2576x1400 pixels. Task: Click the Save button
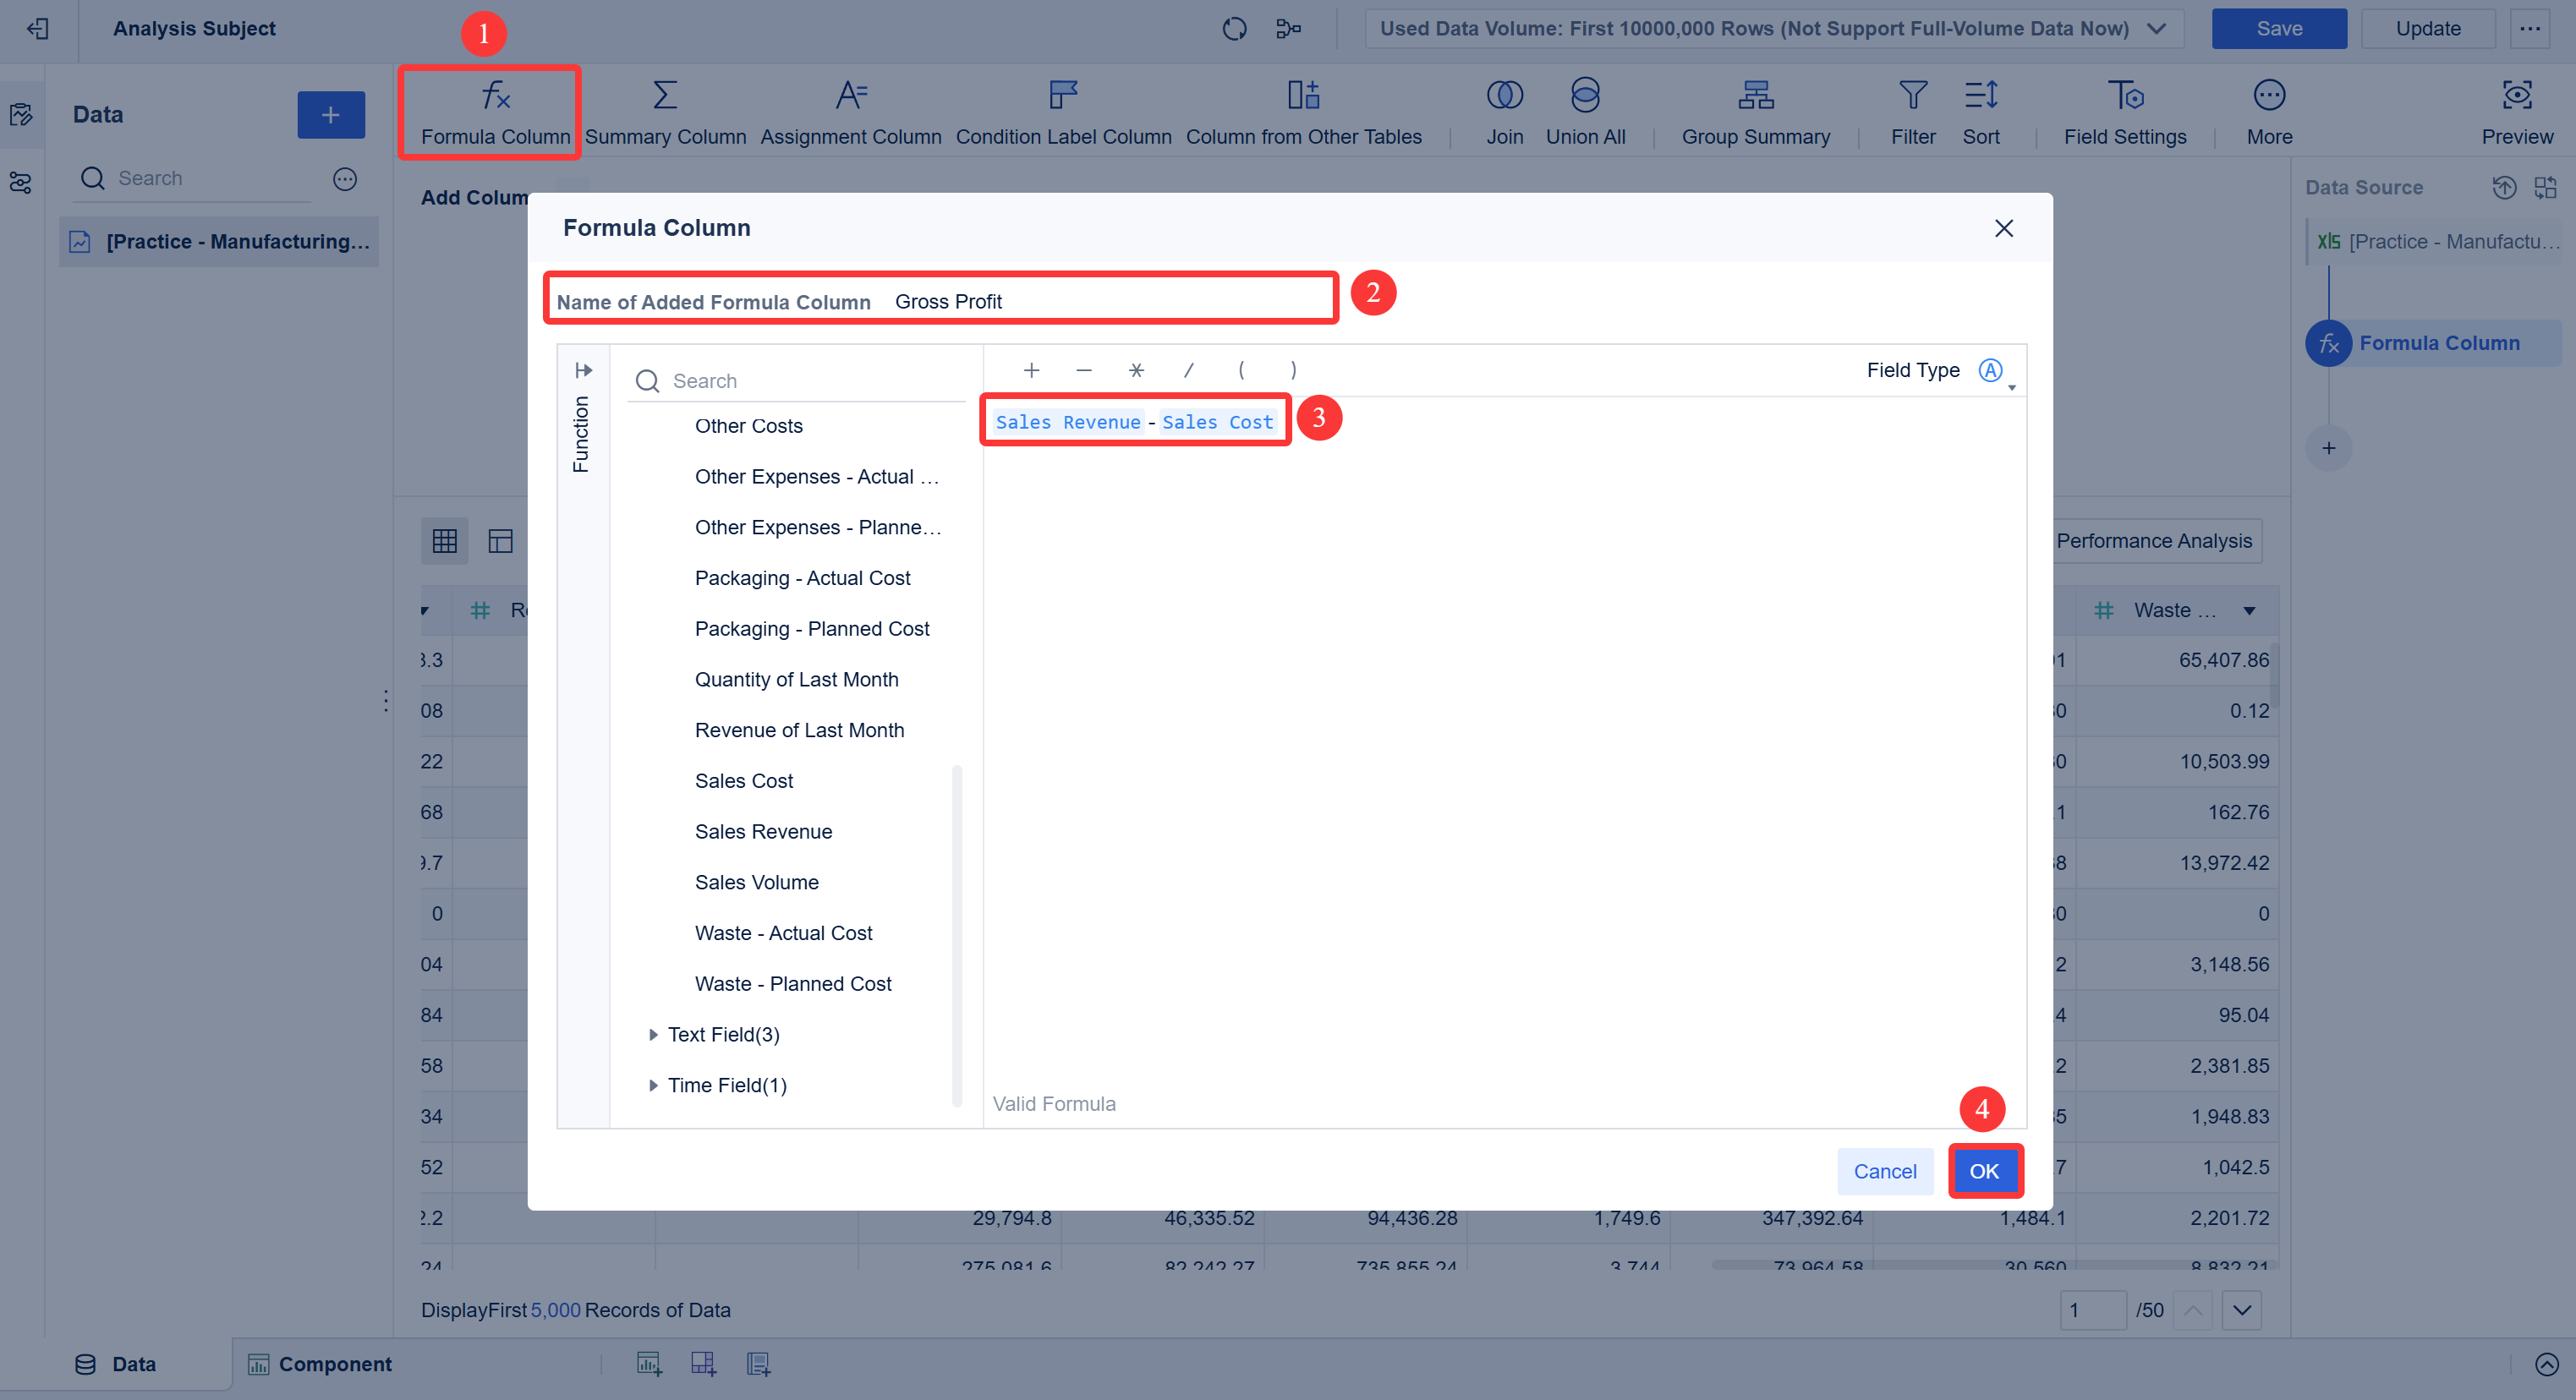(2279, 28)
